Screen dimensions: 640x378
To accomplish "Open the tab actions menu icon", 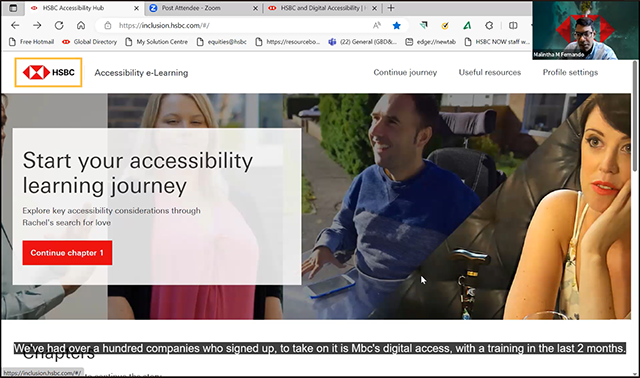I will click(13, 8).
